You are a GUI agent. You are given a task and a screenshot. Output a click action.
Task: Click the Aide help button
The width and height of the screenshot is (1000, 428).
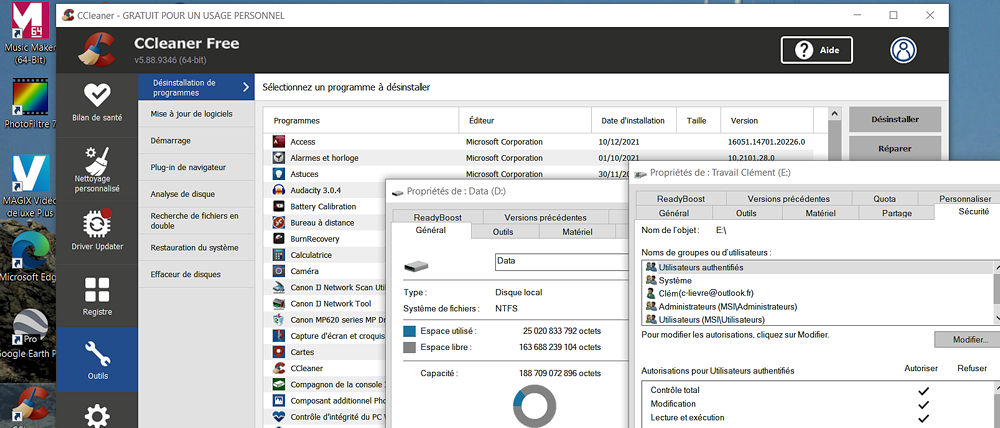pyautogui.click(x=817, y=50)
